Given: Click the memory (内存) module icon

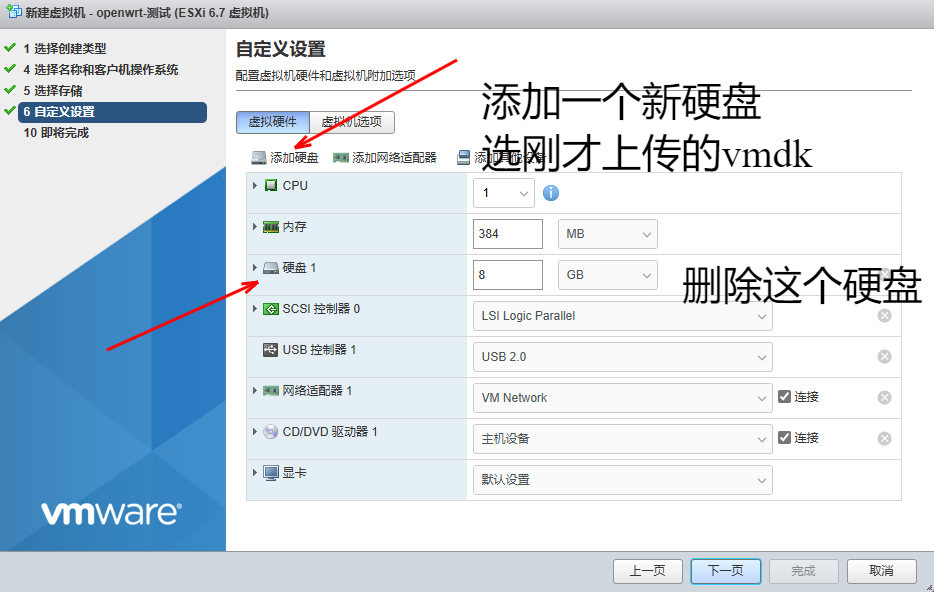Looking at the screenshot, I should tap(271, 227).
